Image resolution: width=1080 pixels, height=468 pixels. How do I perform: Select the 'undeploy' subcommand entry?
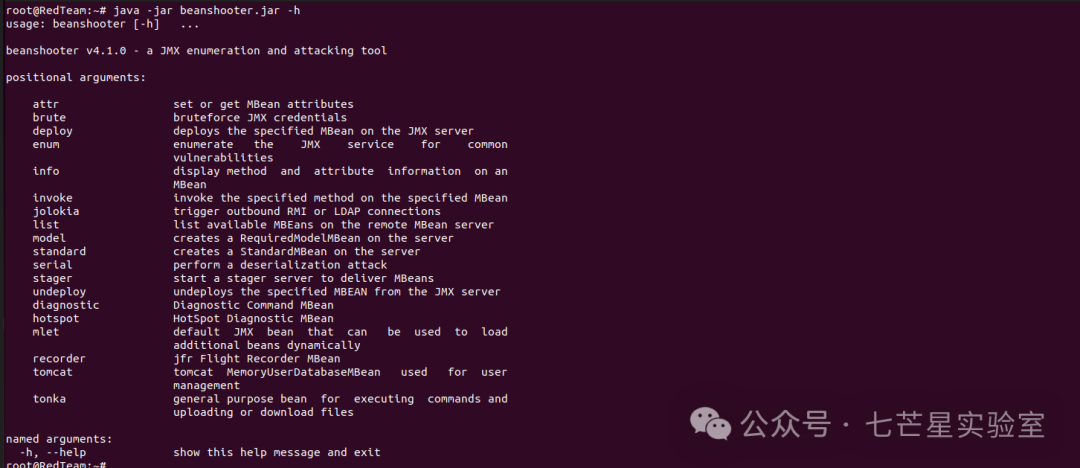59,292
